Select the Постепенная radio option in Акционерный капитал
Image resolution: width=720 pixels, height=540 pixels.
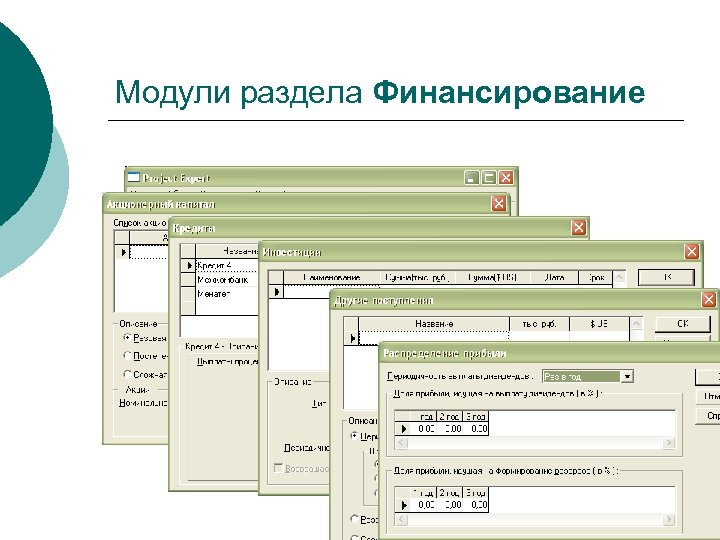pyautogui.click(x=128, y=355)
